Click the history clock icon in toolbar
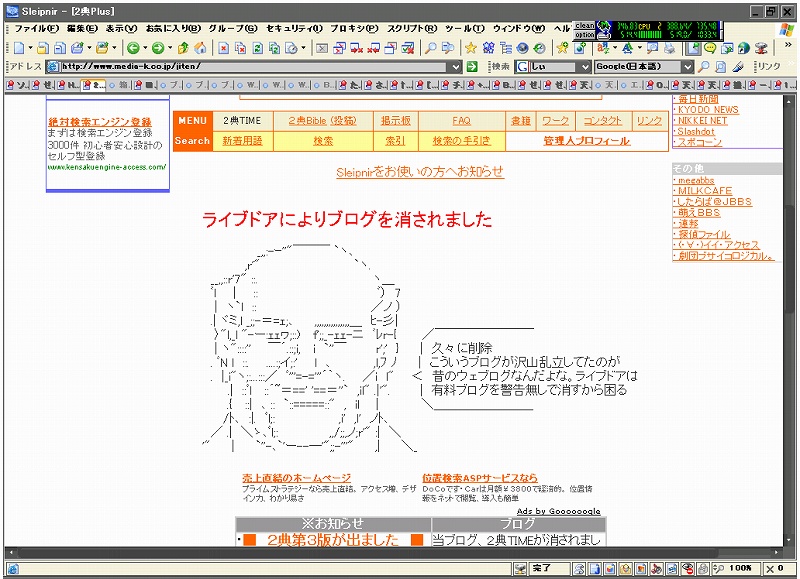This screenshot has height=579, width=800. click(x=539, y=48)
